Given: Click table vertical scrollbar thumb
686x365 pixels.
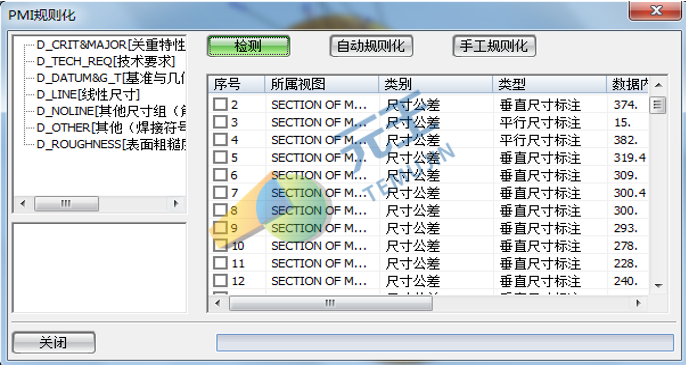Looking at the screenshot, I should [658, 105].
